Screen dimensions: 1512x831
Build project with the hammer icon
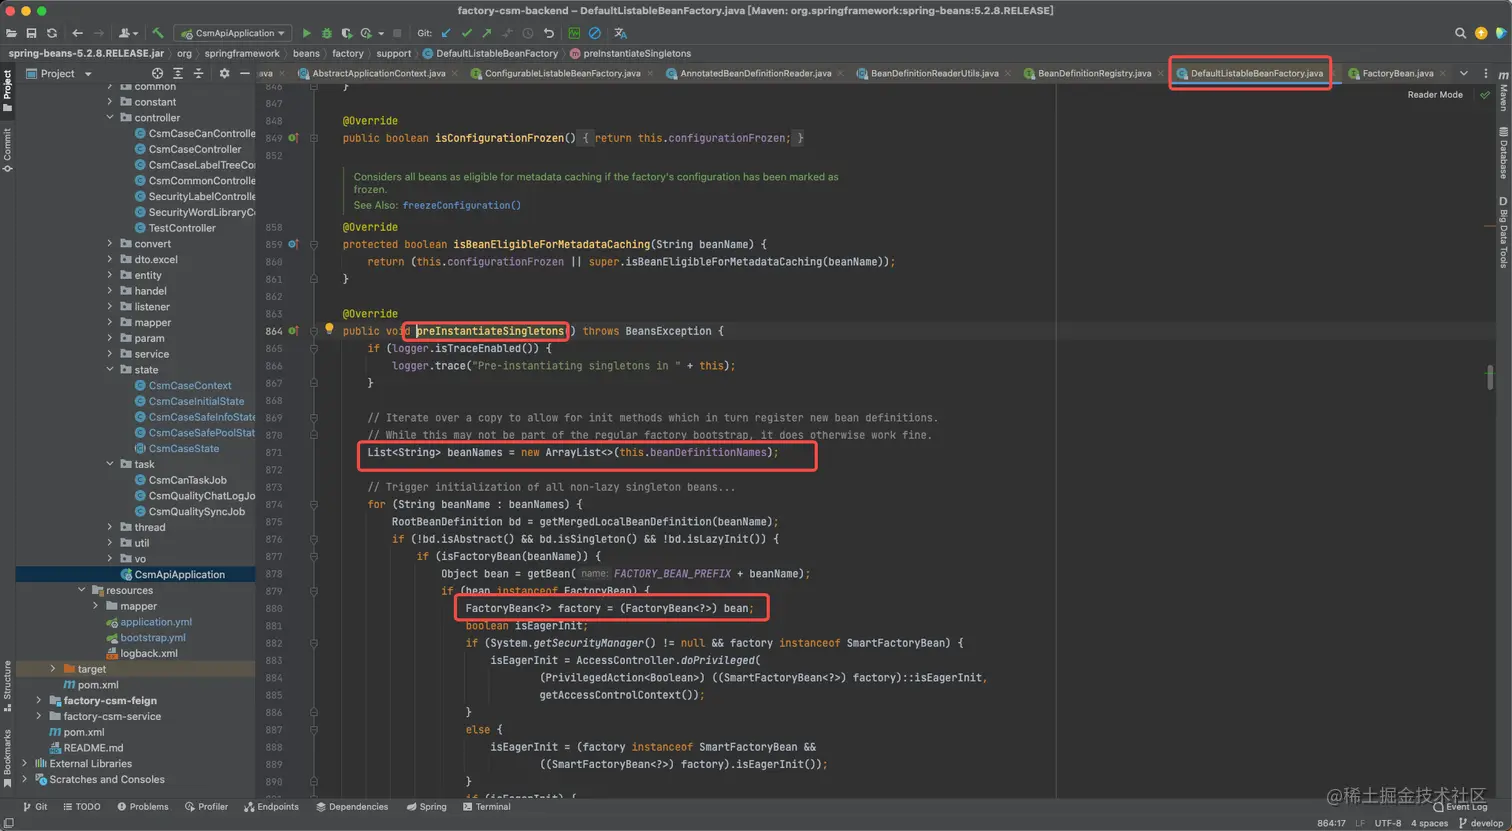158,33
